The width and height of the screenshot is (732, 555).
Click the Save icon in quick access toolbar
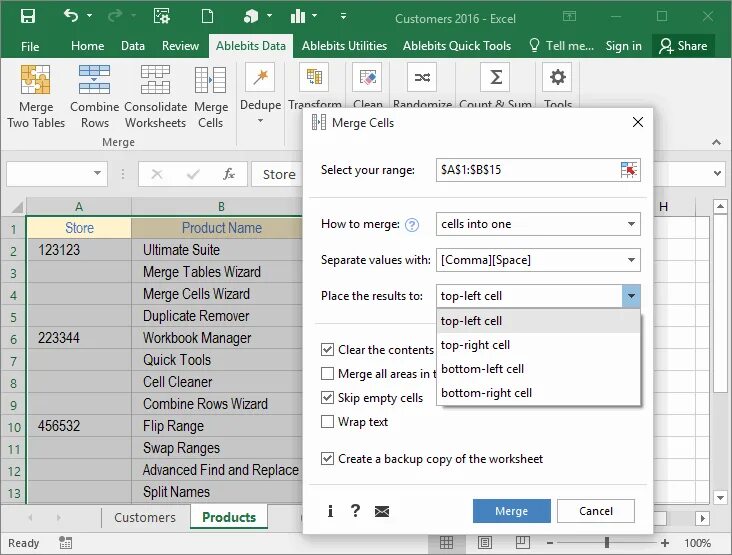point(28,17)
